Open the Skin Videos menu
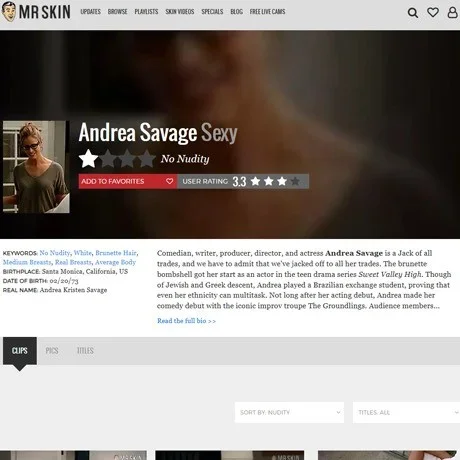This screenshot has height=460, width=460. click(x=180, y=12)
